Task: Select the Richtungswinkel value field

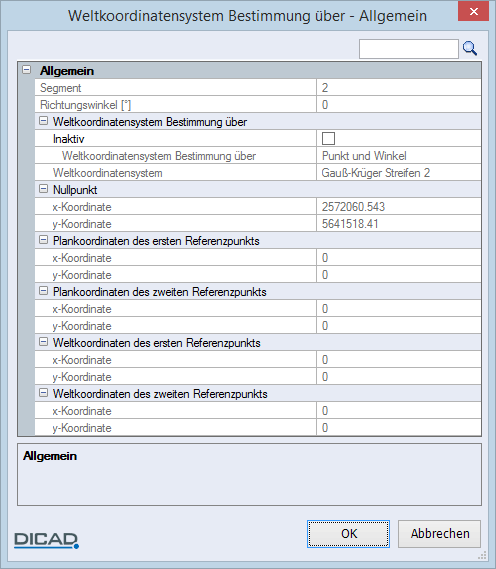Action: tap(399, 105)
